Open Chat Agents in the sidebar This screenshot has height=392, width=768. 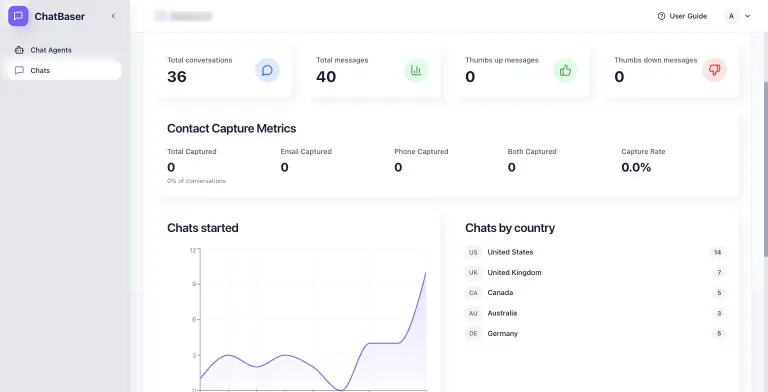(65, 50)
